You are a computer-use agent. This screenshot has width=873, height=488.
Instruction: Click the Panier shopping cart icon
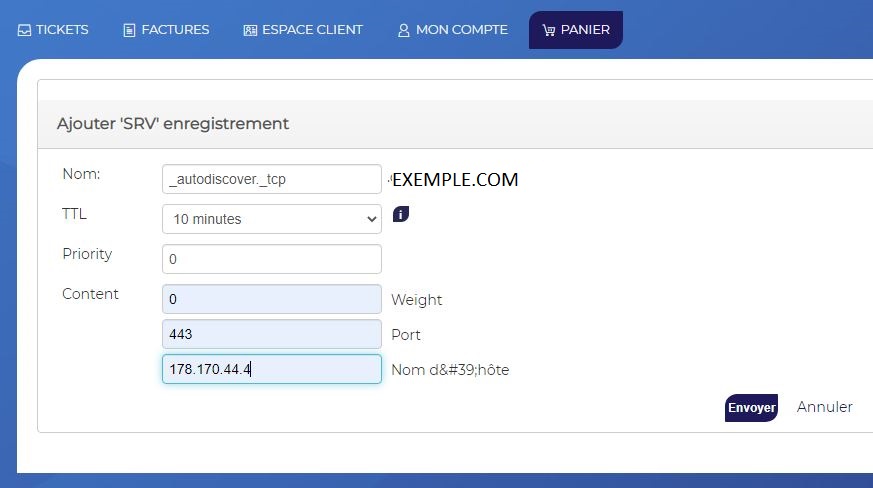point(549,30)
